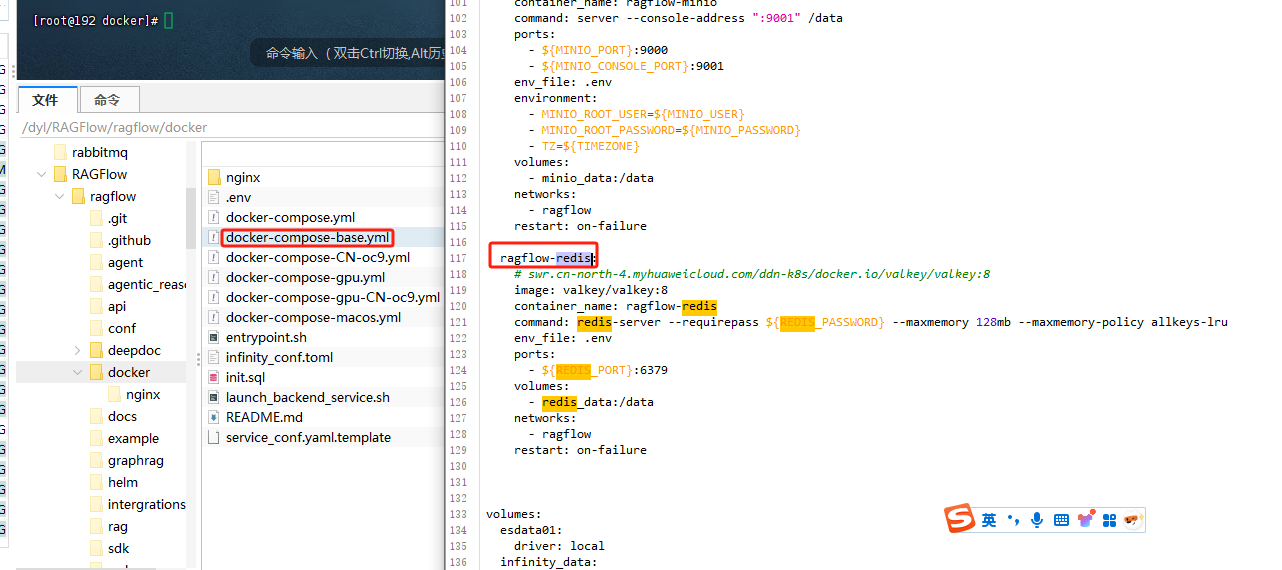Open the Sogou soft keyboard icon
Viewport: 1282px width, 570px height.
pyautogui.click(x=1061, y=520)
